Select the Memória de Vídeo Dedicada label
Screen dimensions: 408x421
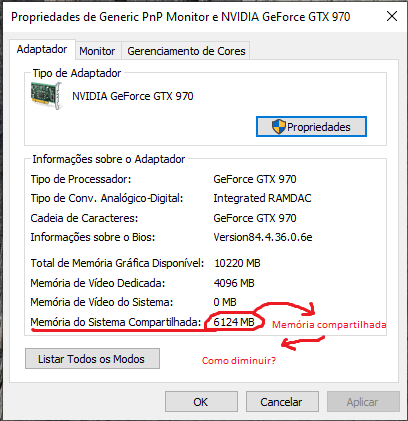98,283
